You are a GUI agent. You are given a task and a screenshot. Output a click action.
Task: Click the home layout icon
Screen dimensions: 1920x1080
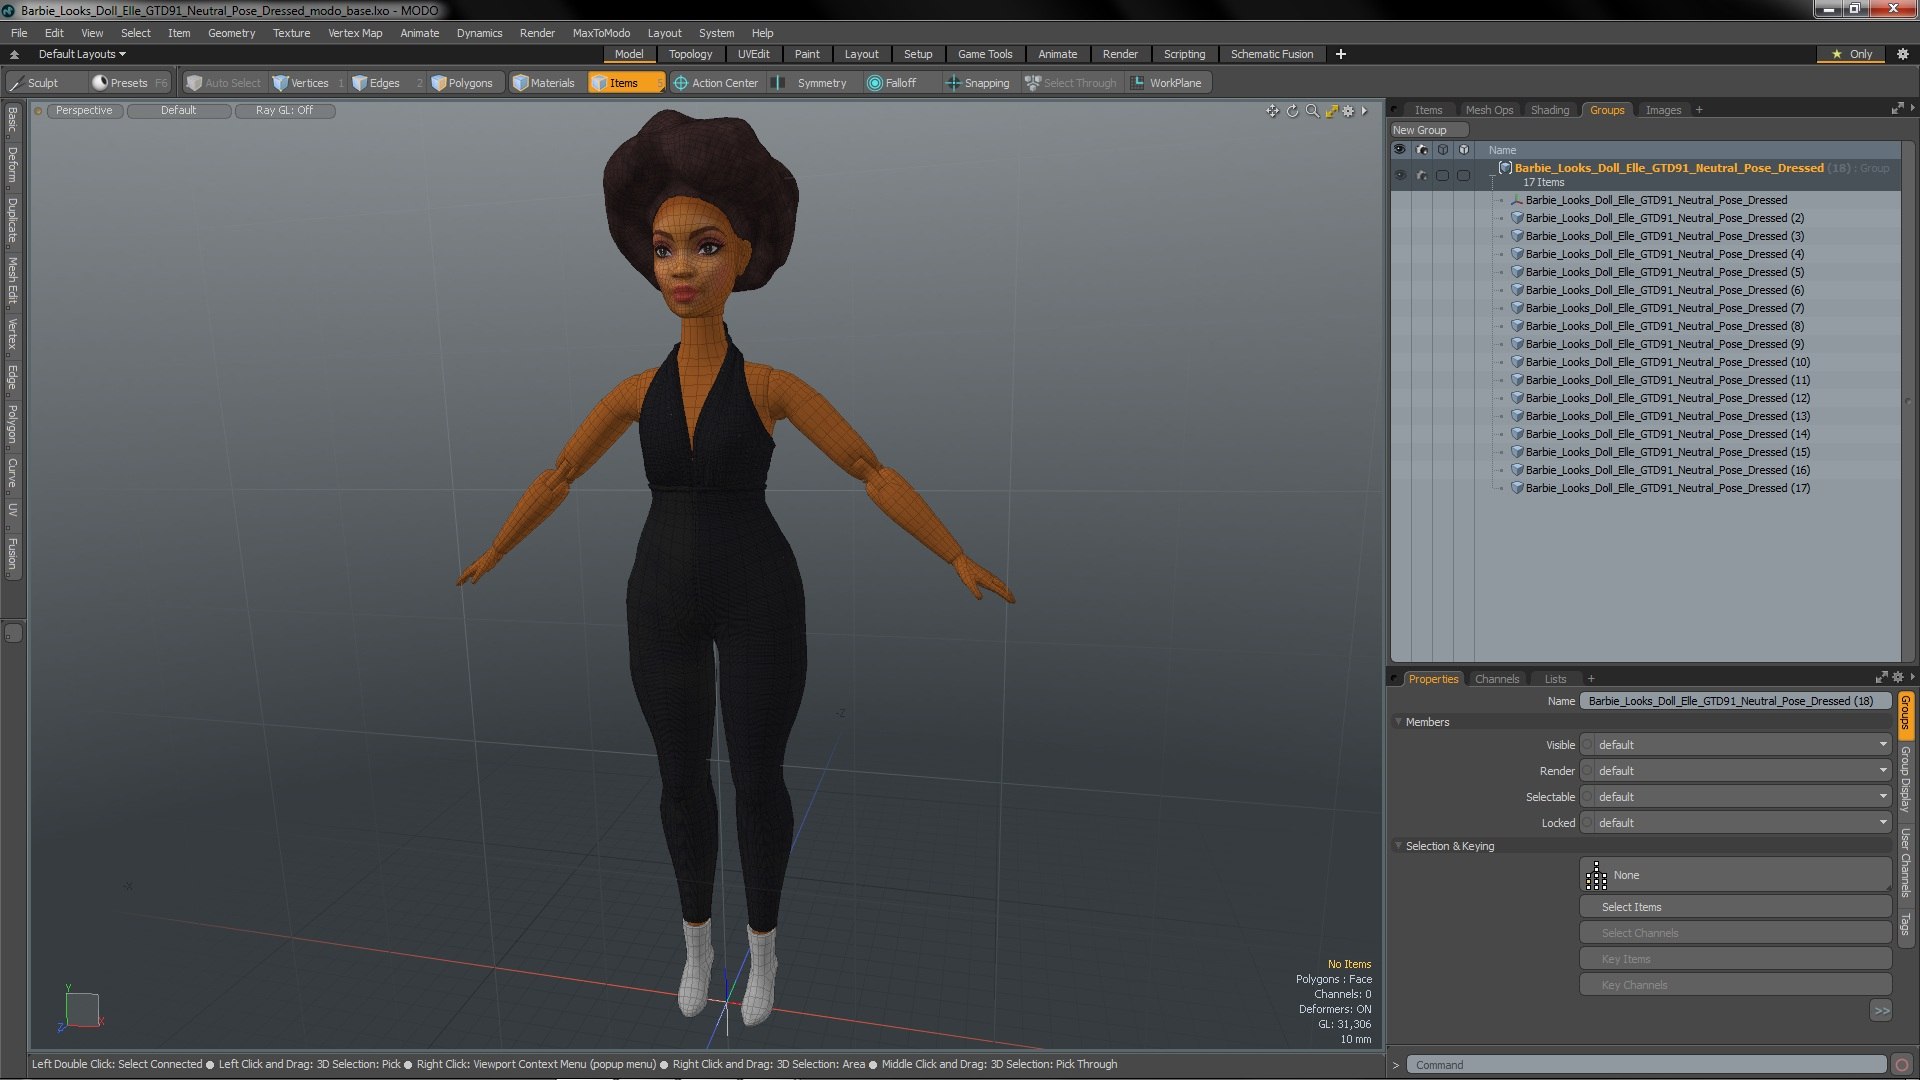tap(14, 54)
